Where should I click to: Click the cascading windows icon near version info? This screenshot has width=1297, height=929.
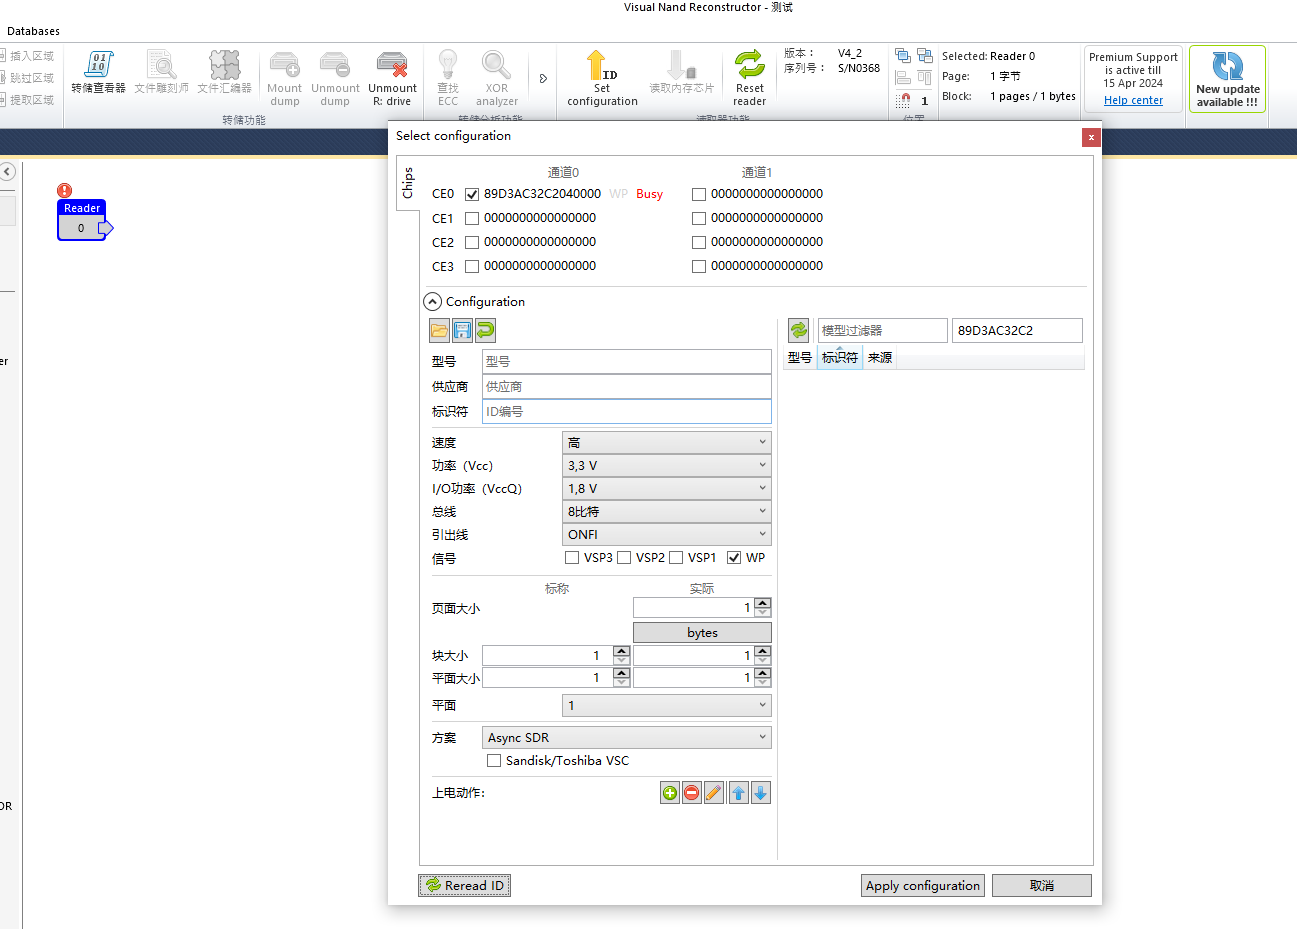click(903, 56)
